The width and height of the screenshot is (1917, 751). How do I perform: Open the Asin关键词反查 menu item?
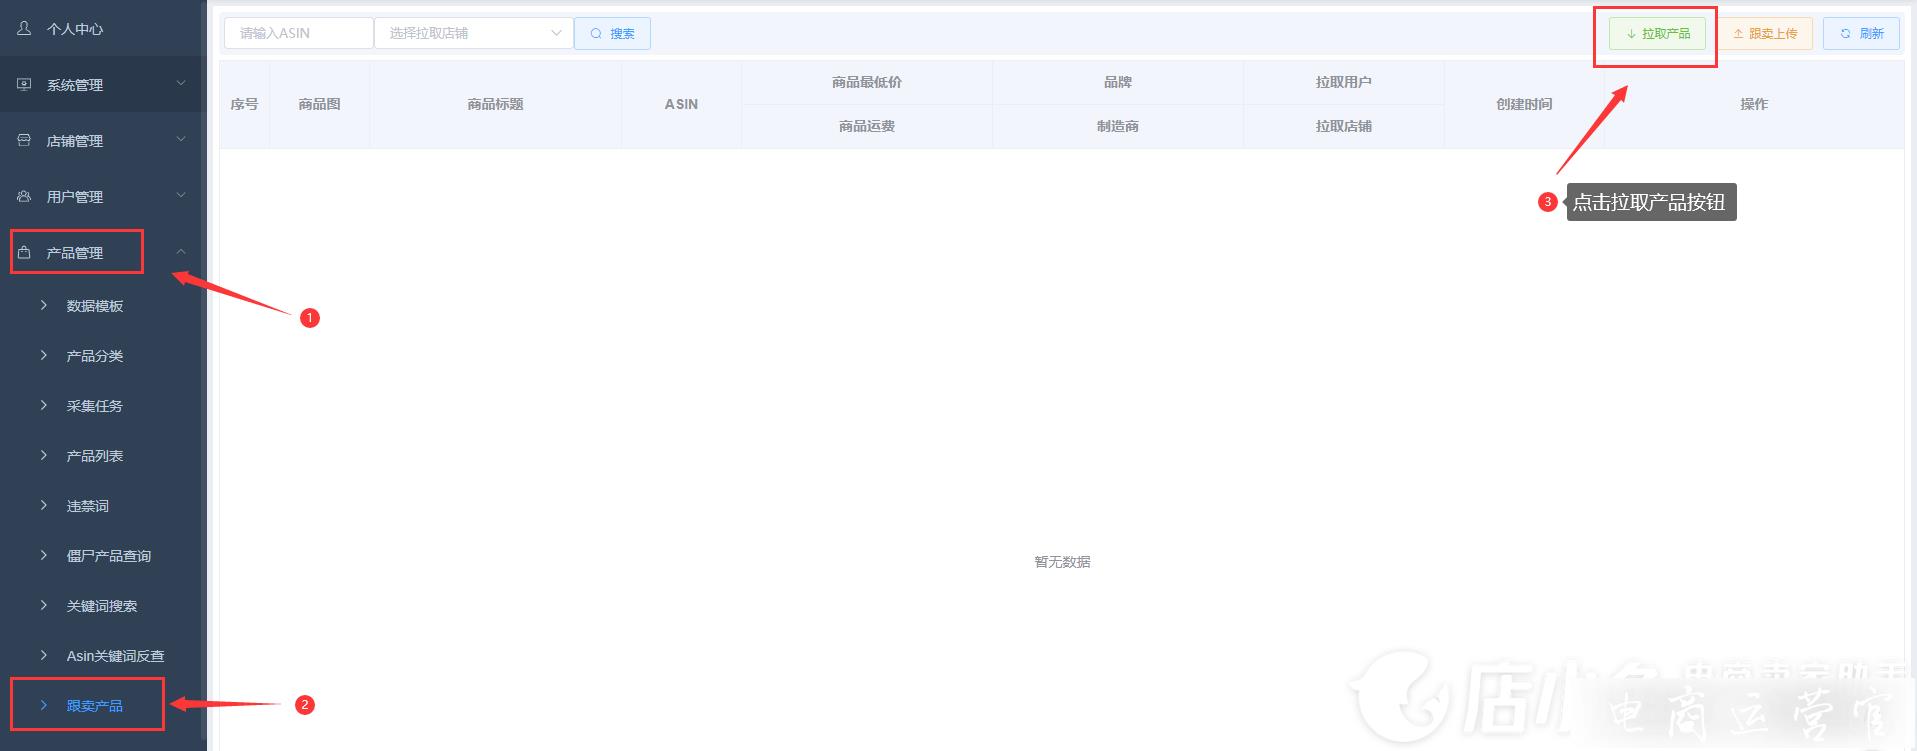pos(116,656)
